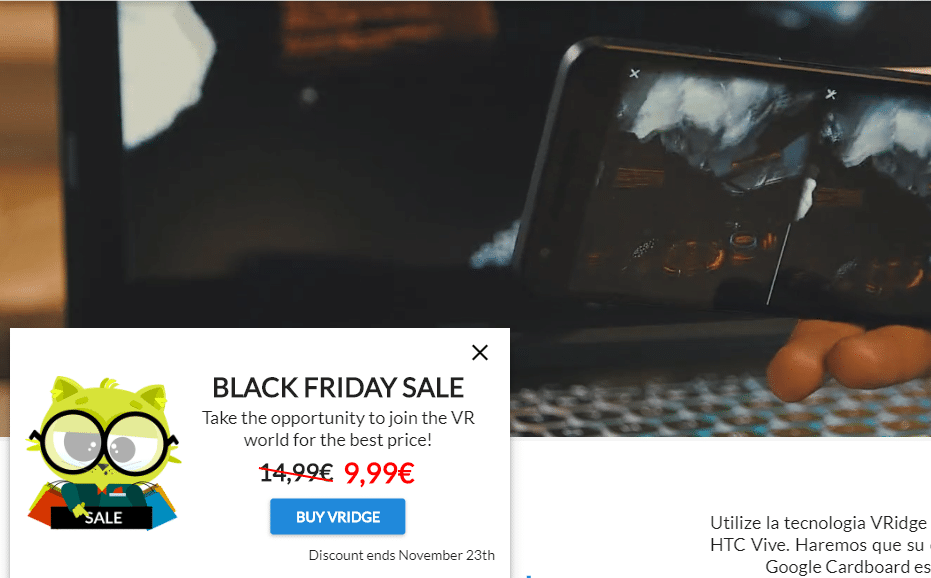The height and width of the screenshot is (578, 931).
Task: Click the mascot's round black glasses
Action: [104, 443]
